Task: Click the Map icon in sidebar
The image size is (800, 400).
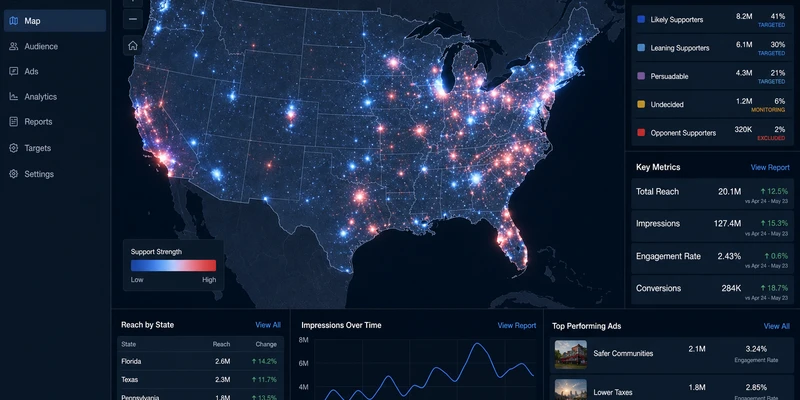Action: (14, 21)
